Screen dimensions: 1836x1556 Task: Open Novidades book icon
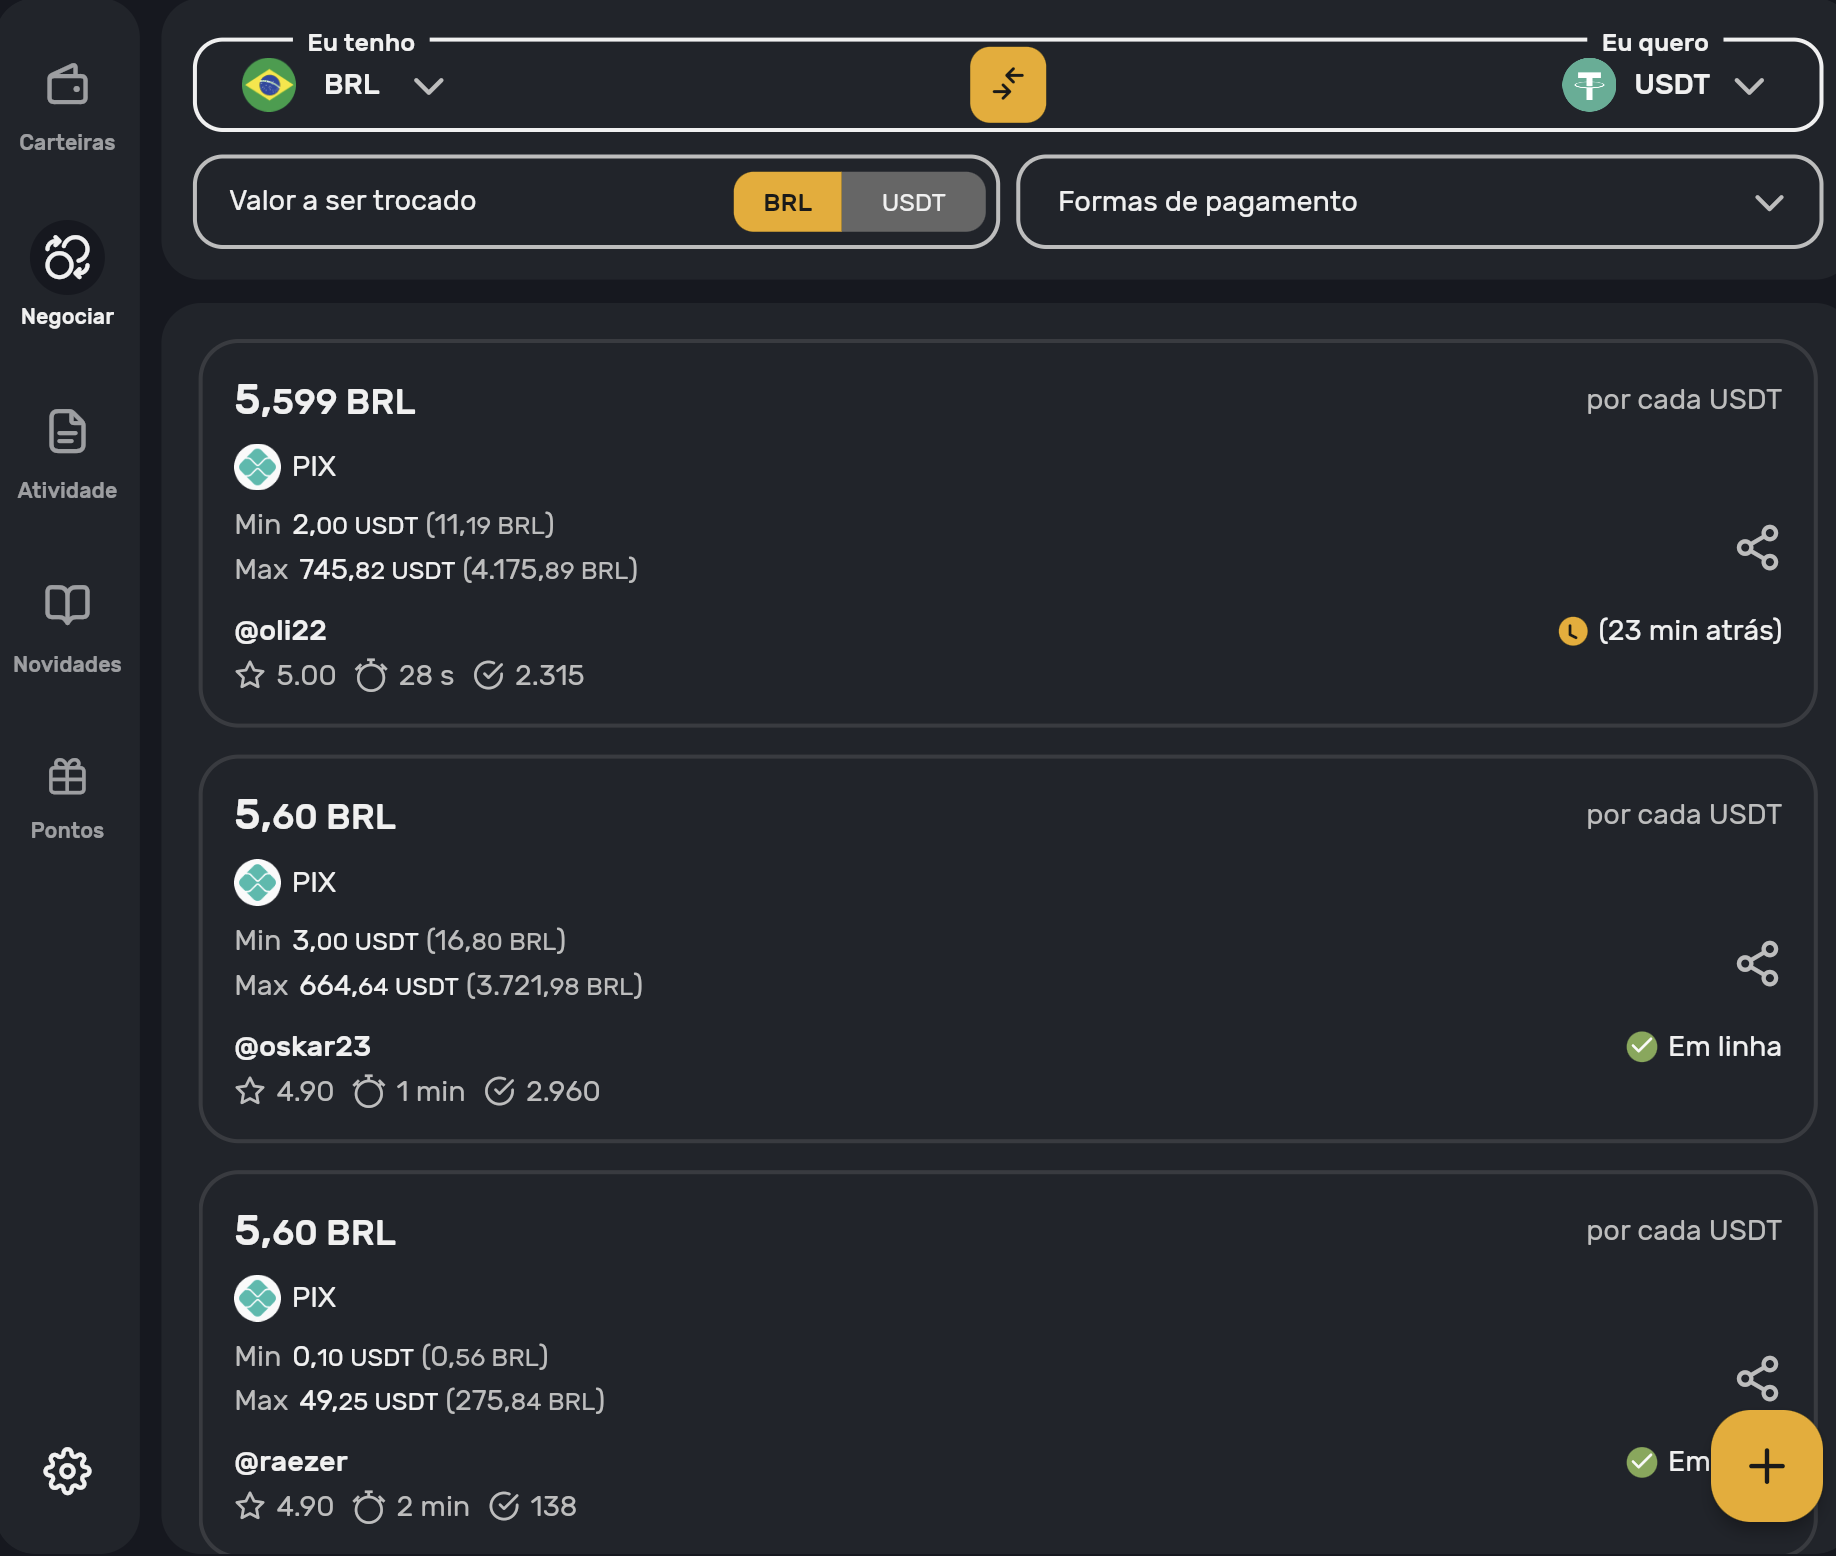(x=67, y=605)
